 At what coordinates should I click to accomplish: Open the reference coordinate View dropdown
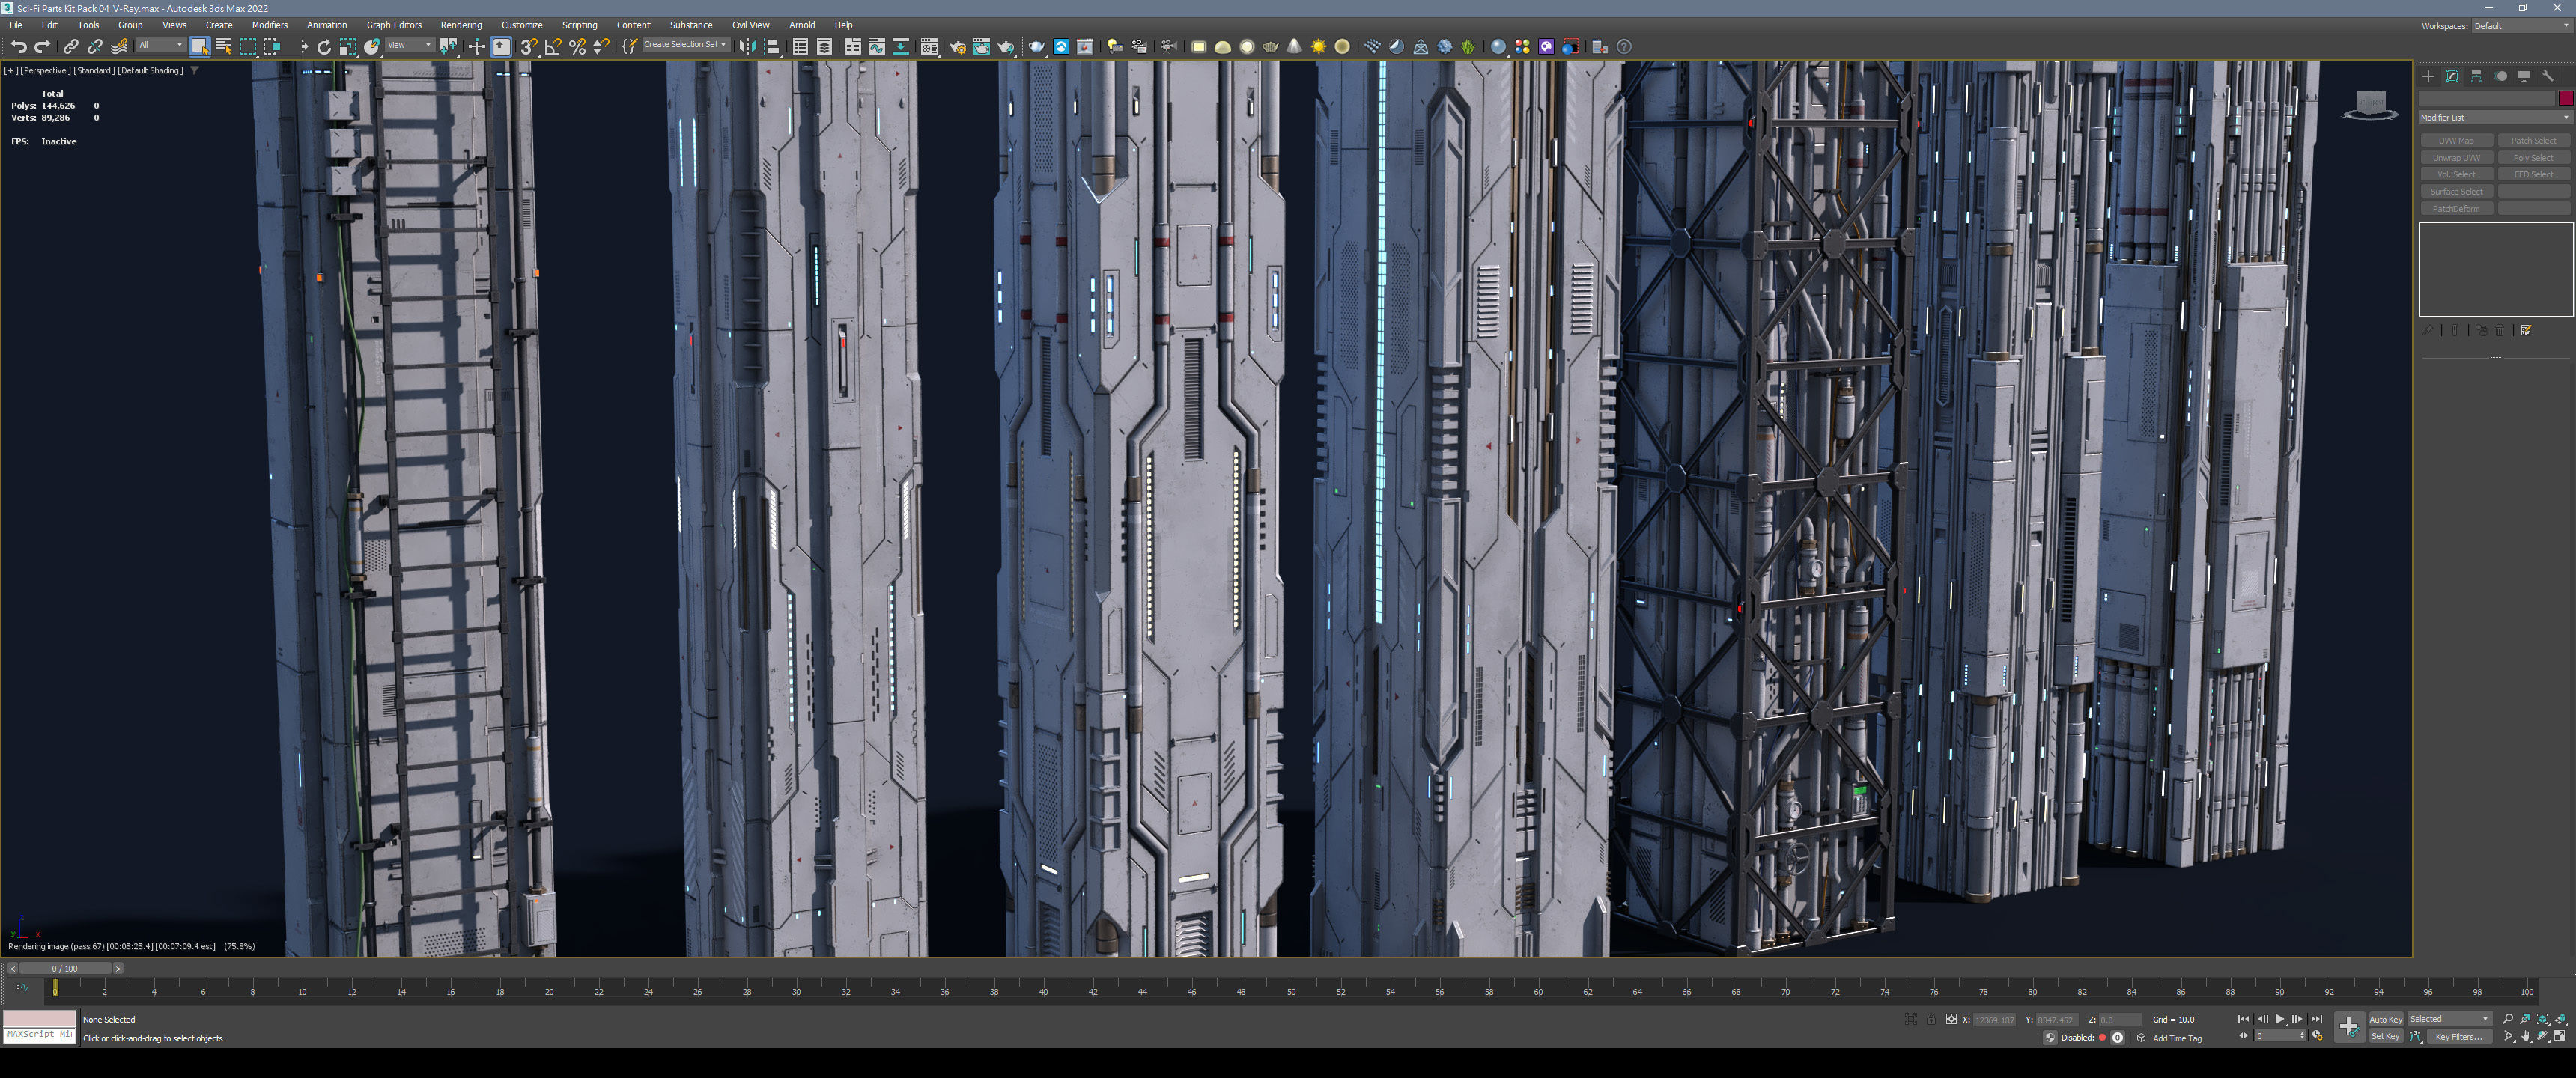(409, 45)
